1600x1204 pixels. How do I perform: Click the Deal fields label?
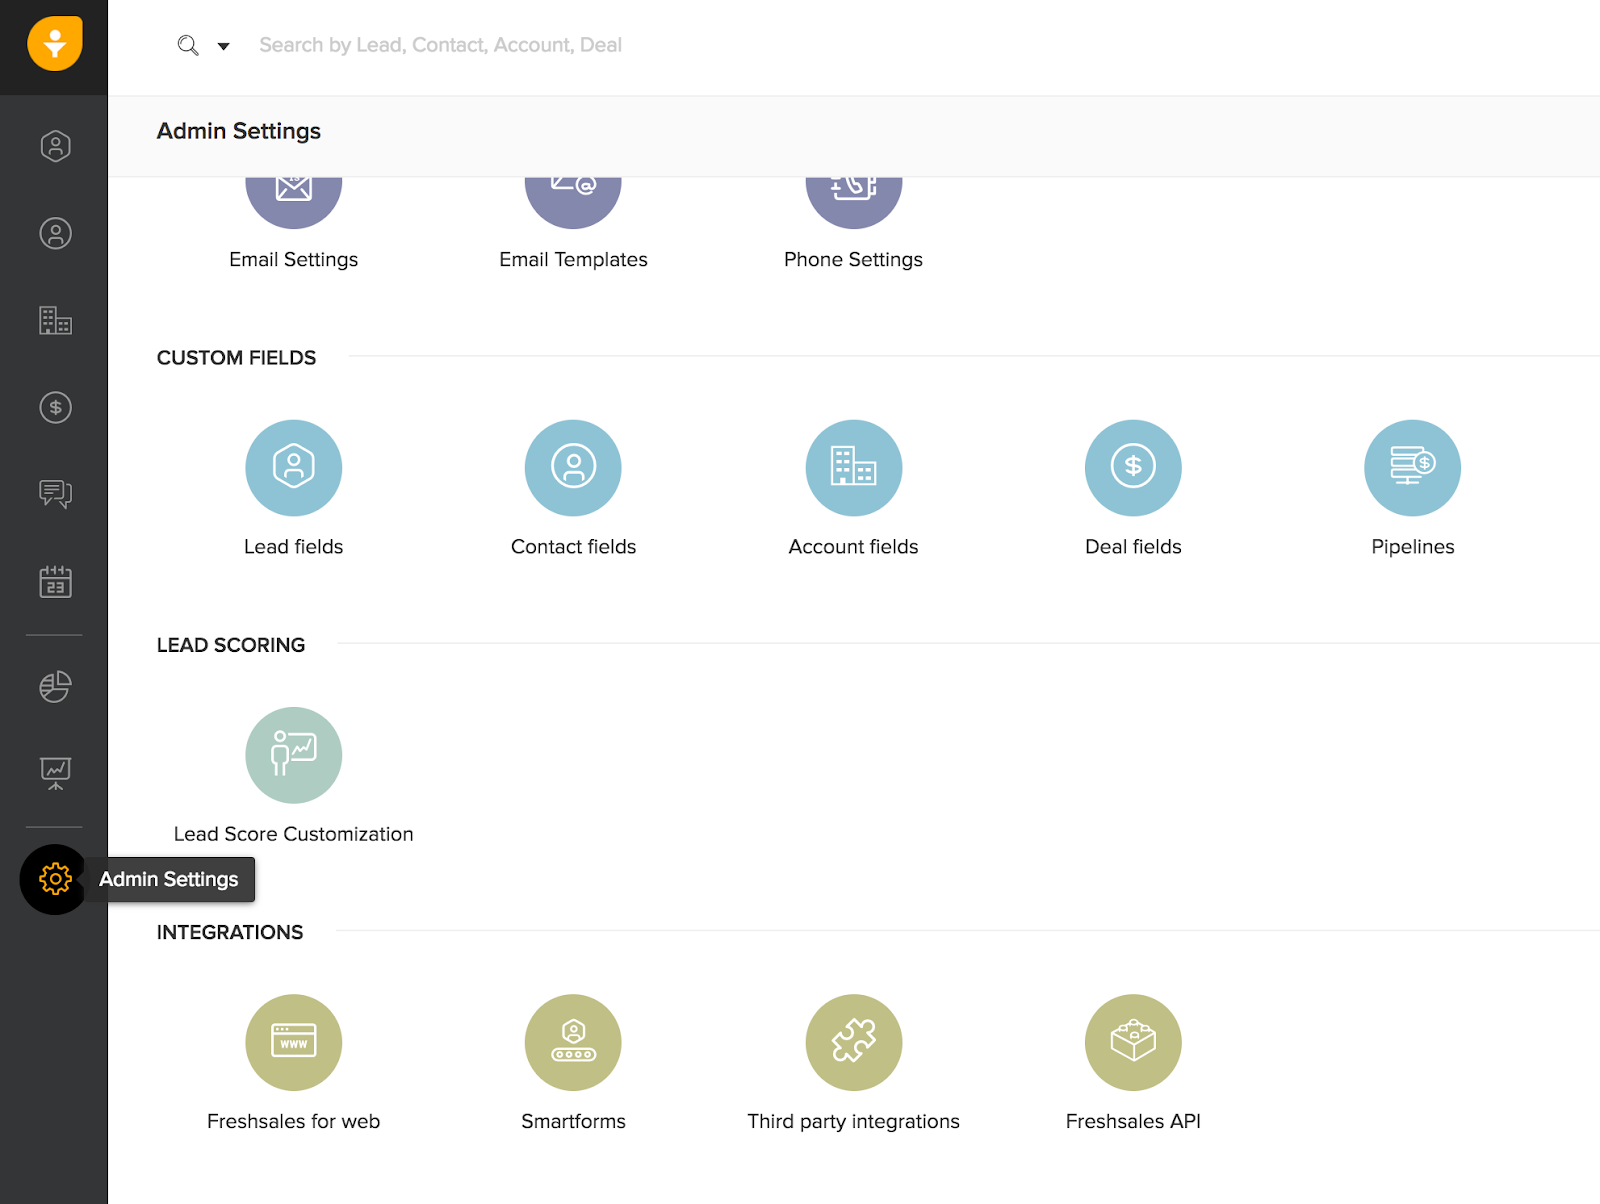click(1134, 547)
